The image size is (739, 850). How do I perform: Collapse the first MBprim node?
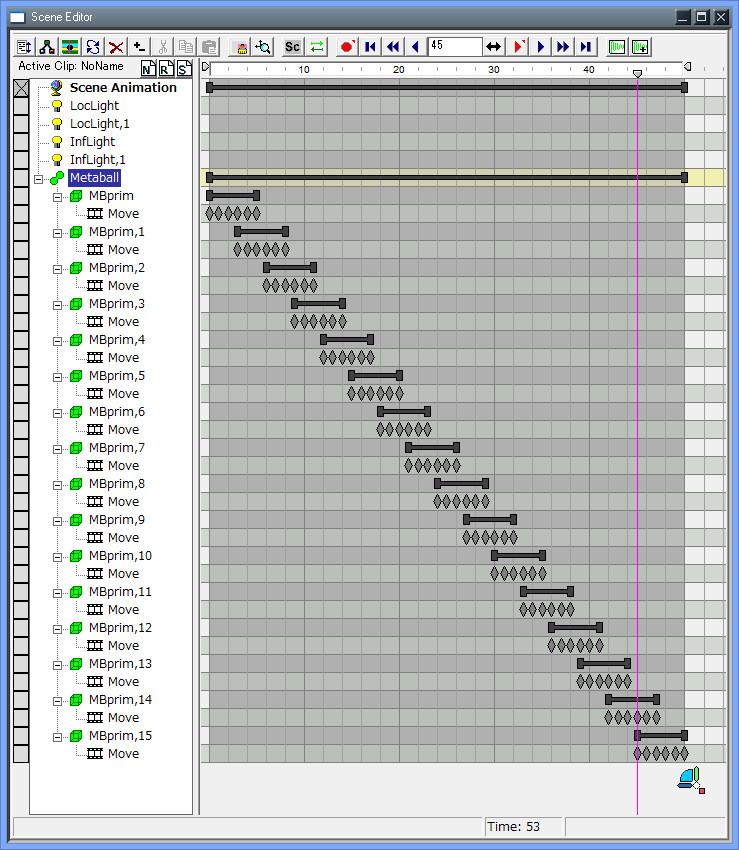57,197
